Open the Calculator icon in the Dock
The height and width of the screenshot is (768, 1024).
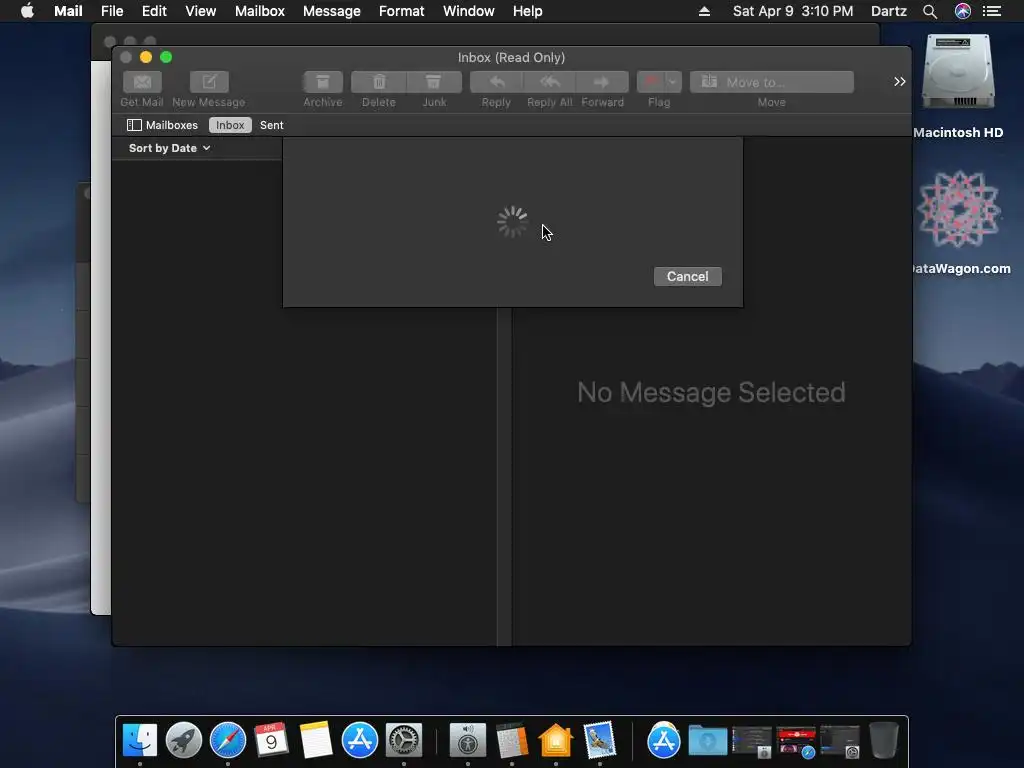[x=512, y=740]
